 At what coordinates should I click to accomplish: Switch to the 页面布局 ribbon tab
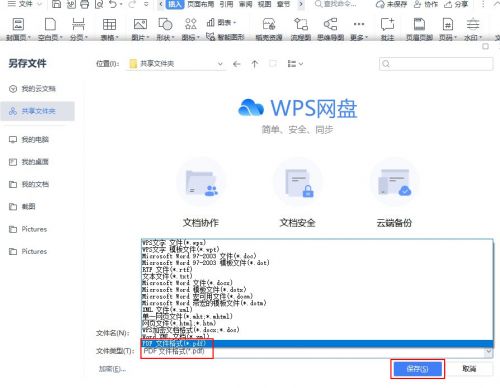(201, 4)
